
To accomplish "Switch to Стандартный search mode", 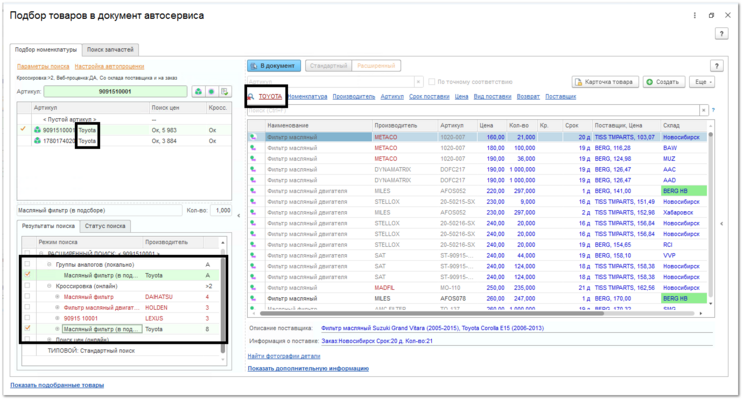I will [x=328, y=66].
